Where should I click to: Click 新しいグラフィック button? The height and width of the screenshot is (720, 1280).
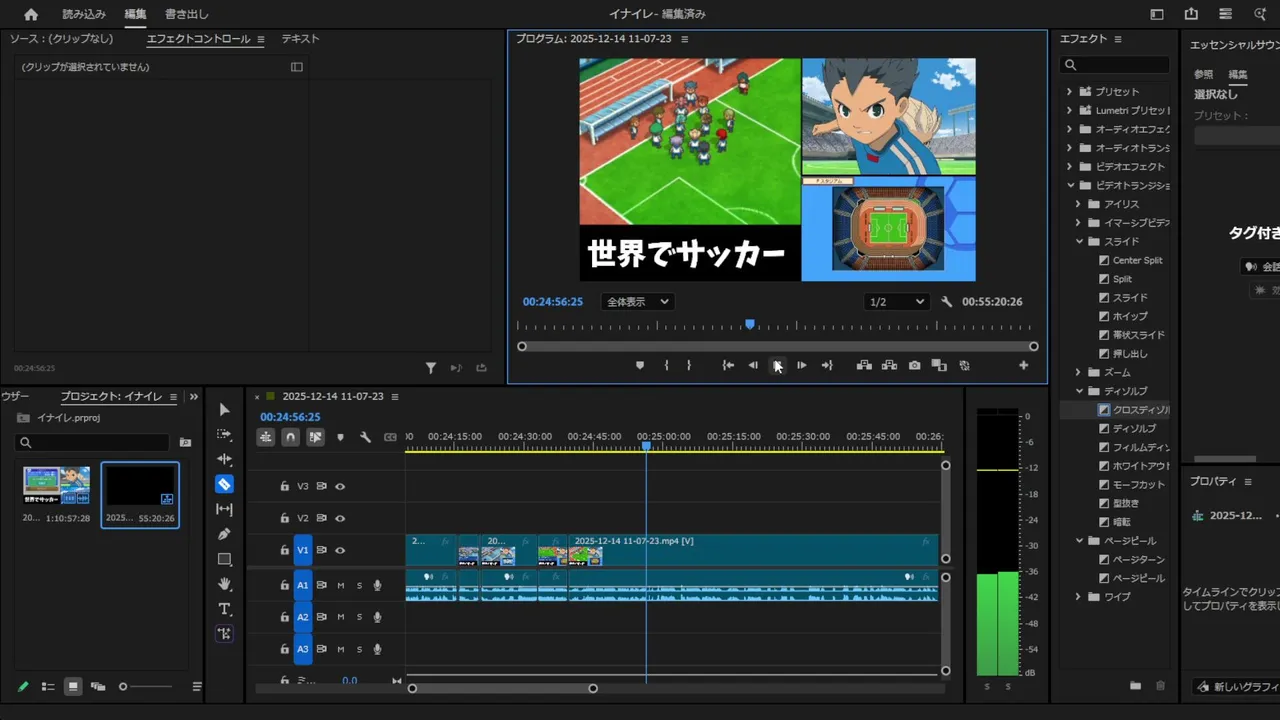[x=1237, y=687]
